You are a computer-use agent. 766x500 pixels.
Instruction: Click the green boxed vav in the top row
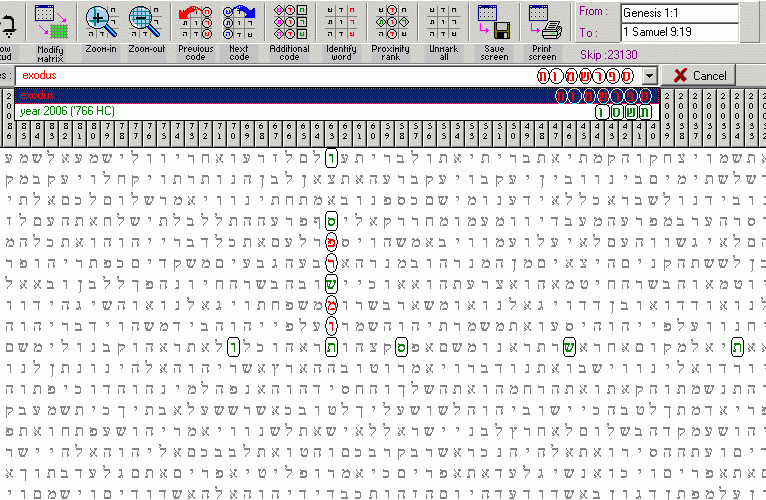(x=331, y=158)
